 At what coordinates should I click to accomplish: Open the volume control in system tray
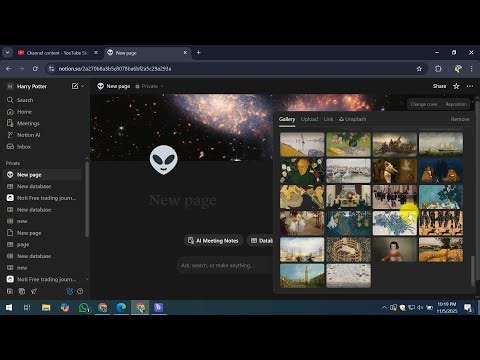click(x=420, y=307)
